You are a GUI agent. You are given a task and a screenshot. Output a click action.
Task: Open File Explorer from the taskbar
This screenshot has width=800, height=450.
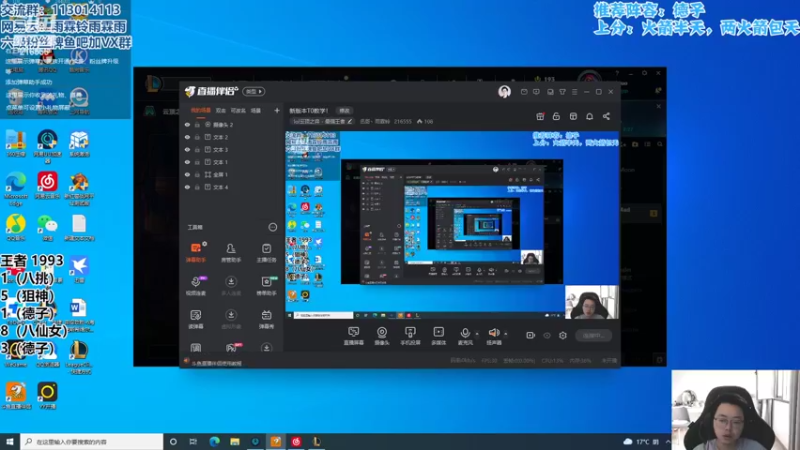(235, 441)
